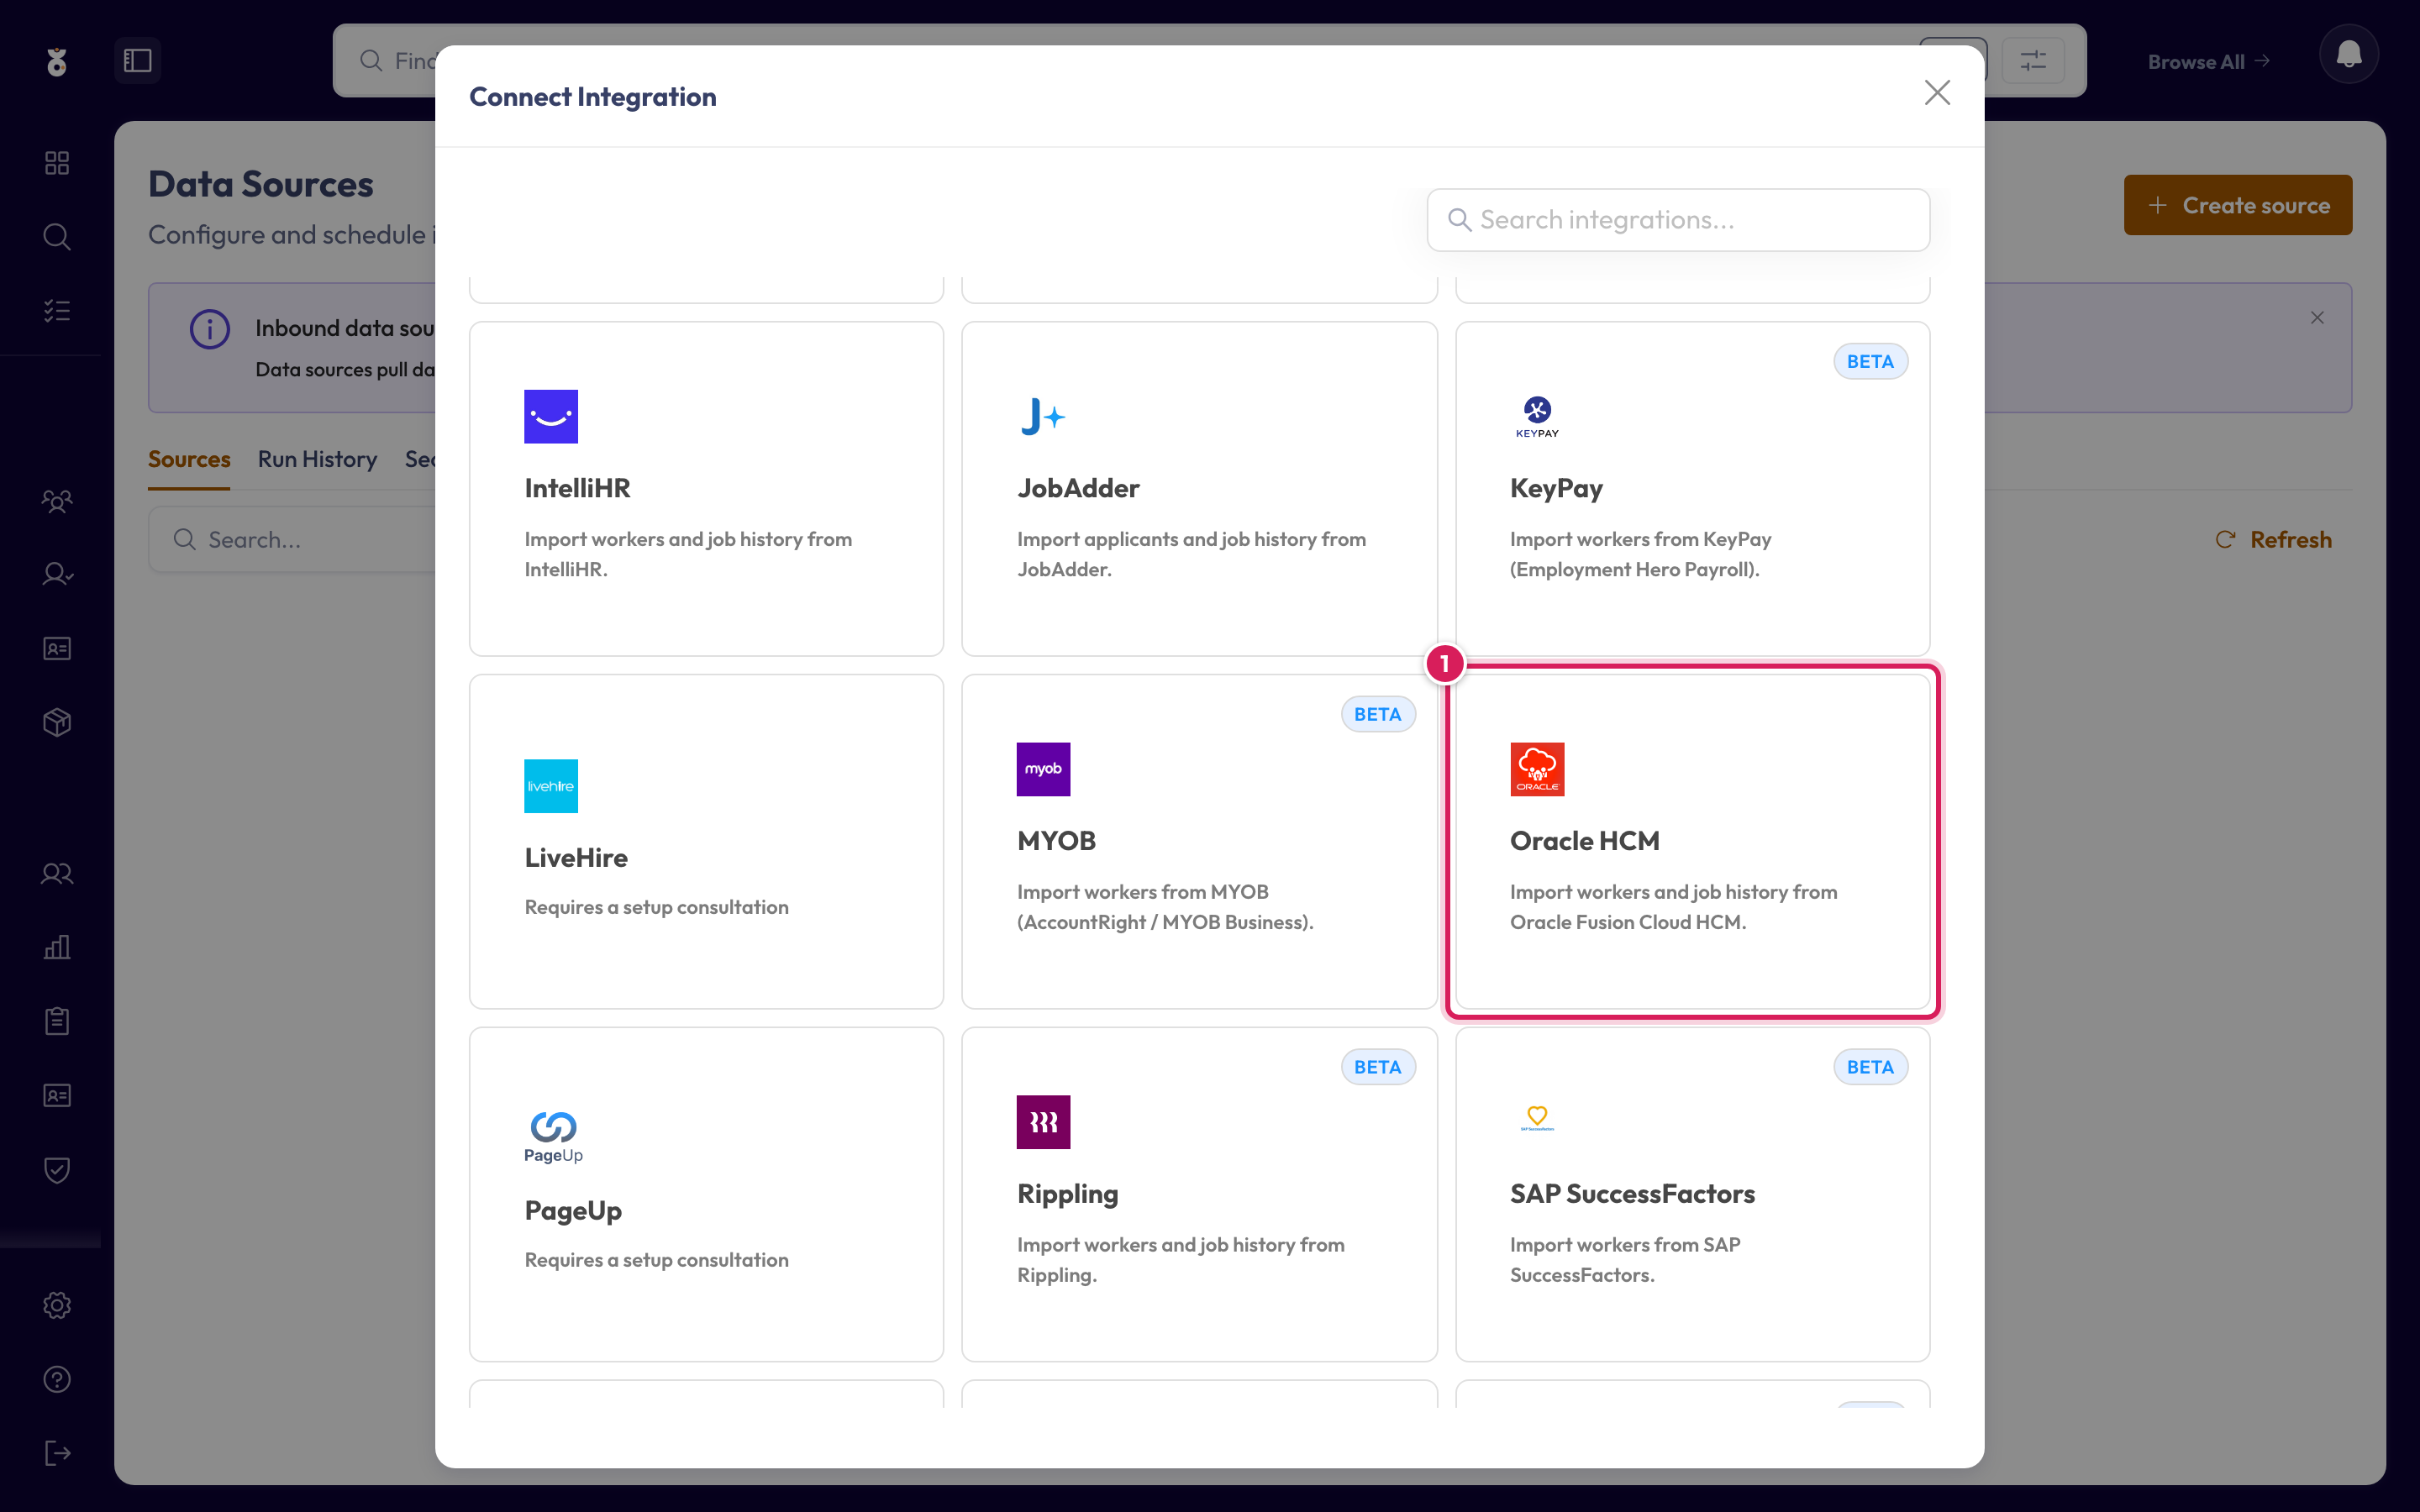
Task: Open the notifications bell icon
Action: coord(2348,54)
